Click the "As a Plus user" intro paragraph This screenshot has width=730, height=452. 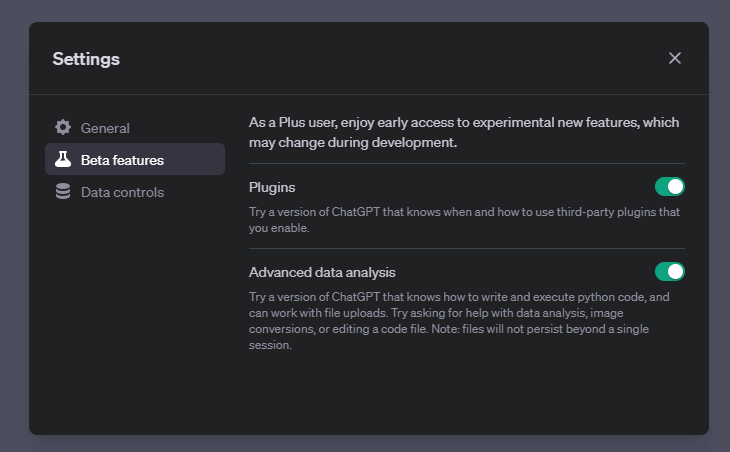(464, 123)
